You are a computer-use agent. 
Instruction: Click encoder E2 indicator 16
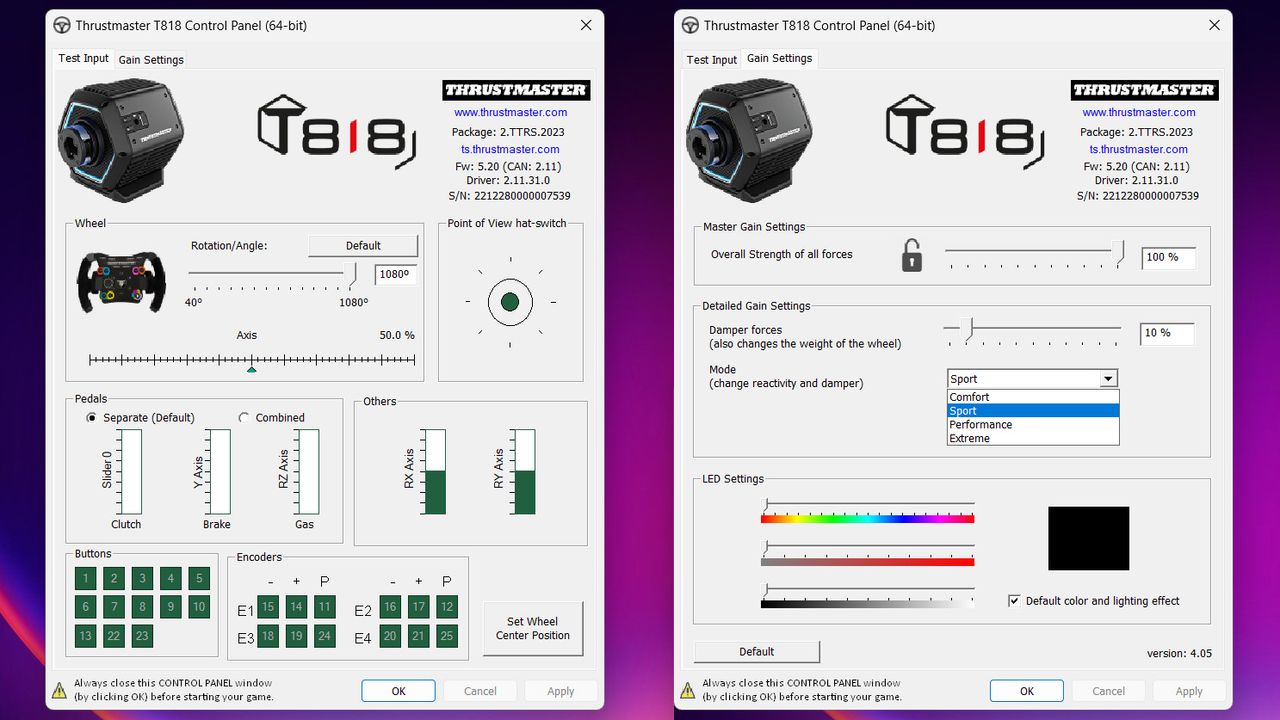(x=390, y=606)
